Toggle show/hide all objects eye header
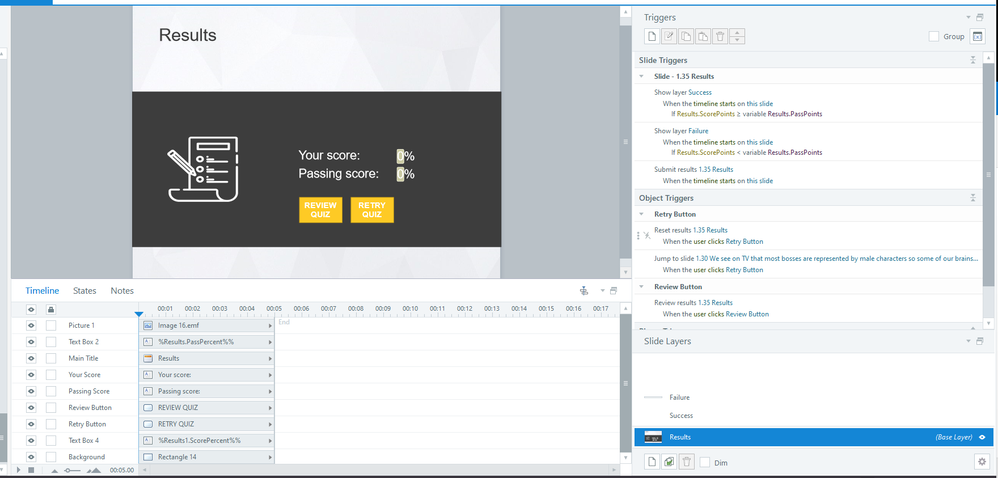 30,309
